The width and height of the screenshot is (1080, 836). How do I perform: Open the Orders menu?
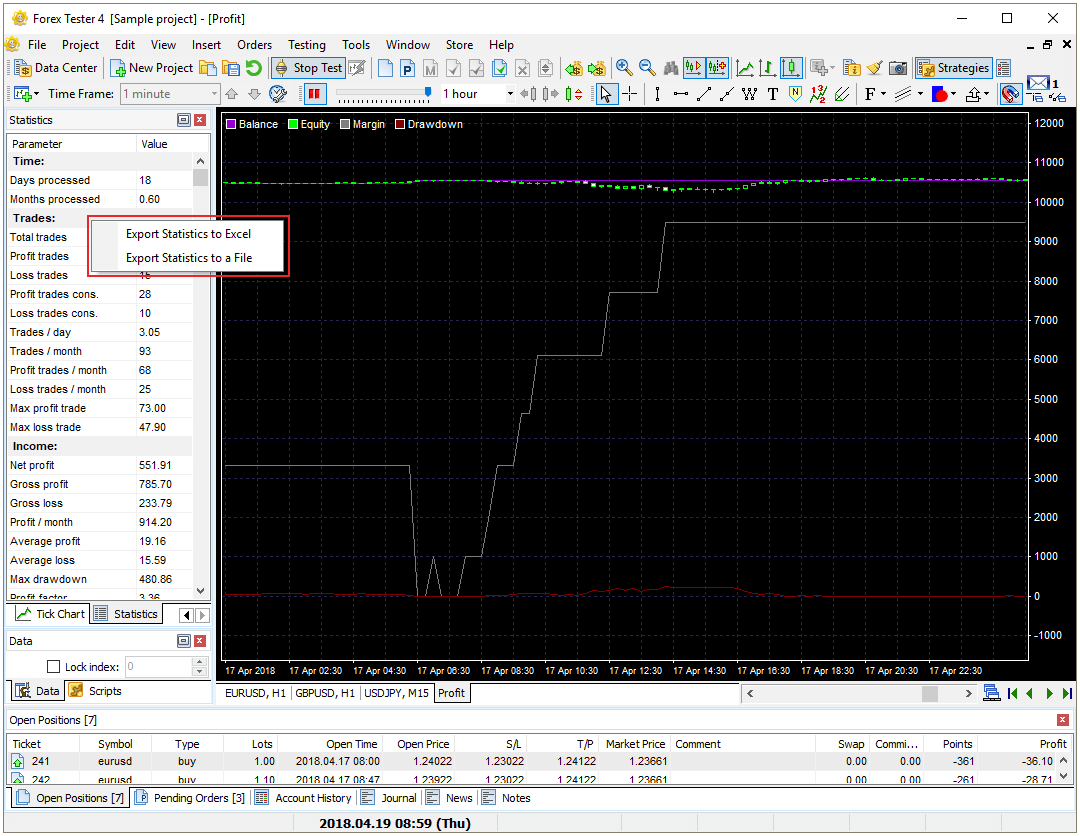[x=254, y=45]
